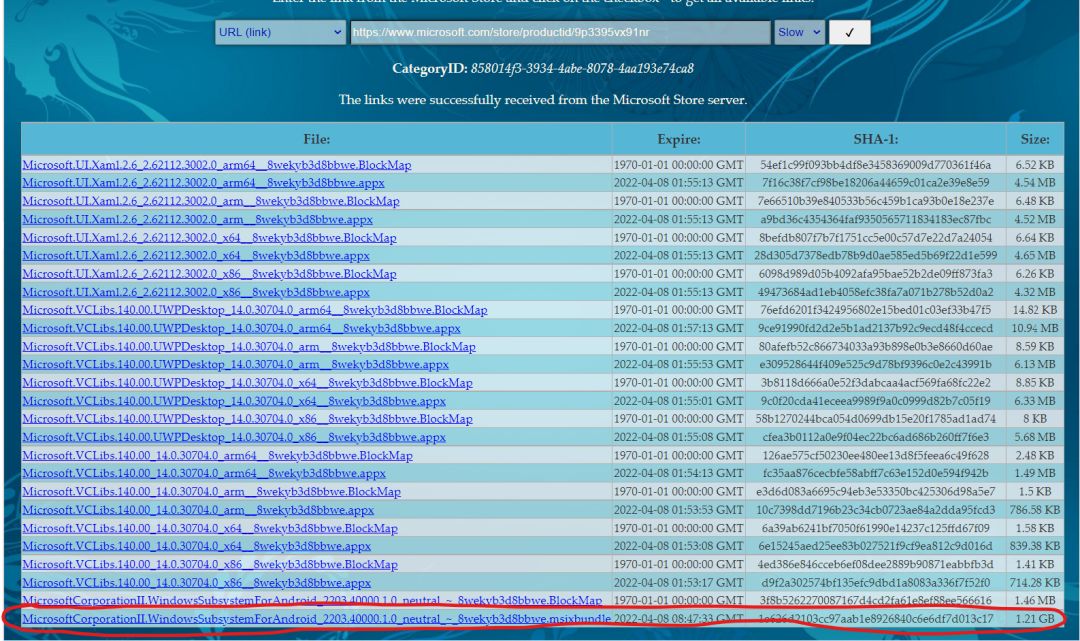Open VCLibs UWPDesktop arm64 BlockMap link
The height and width of the screenshot is (641, 1080).
point(255,310)
